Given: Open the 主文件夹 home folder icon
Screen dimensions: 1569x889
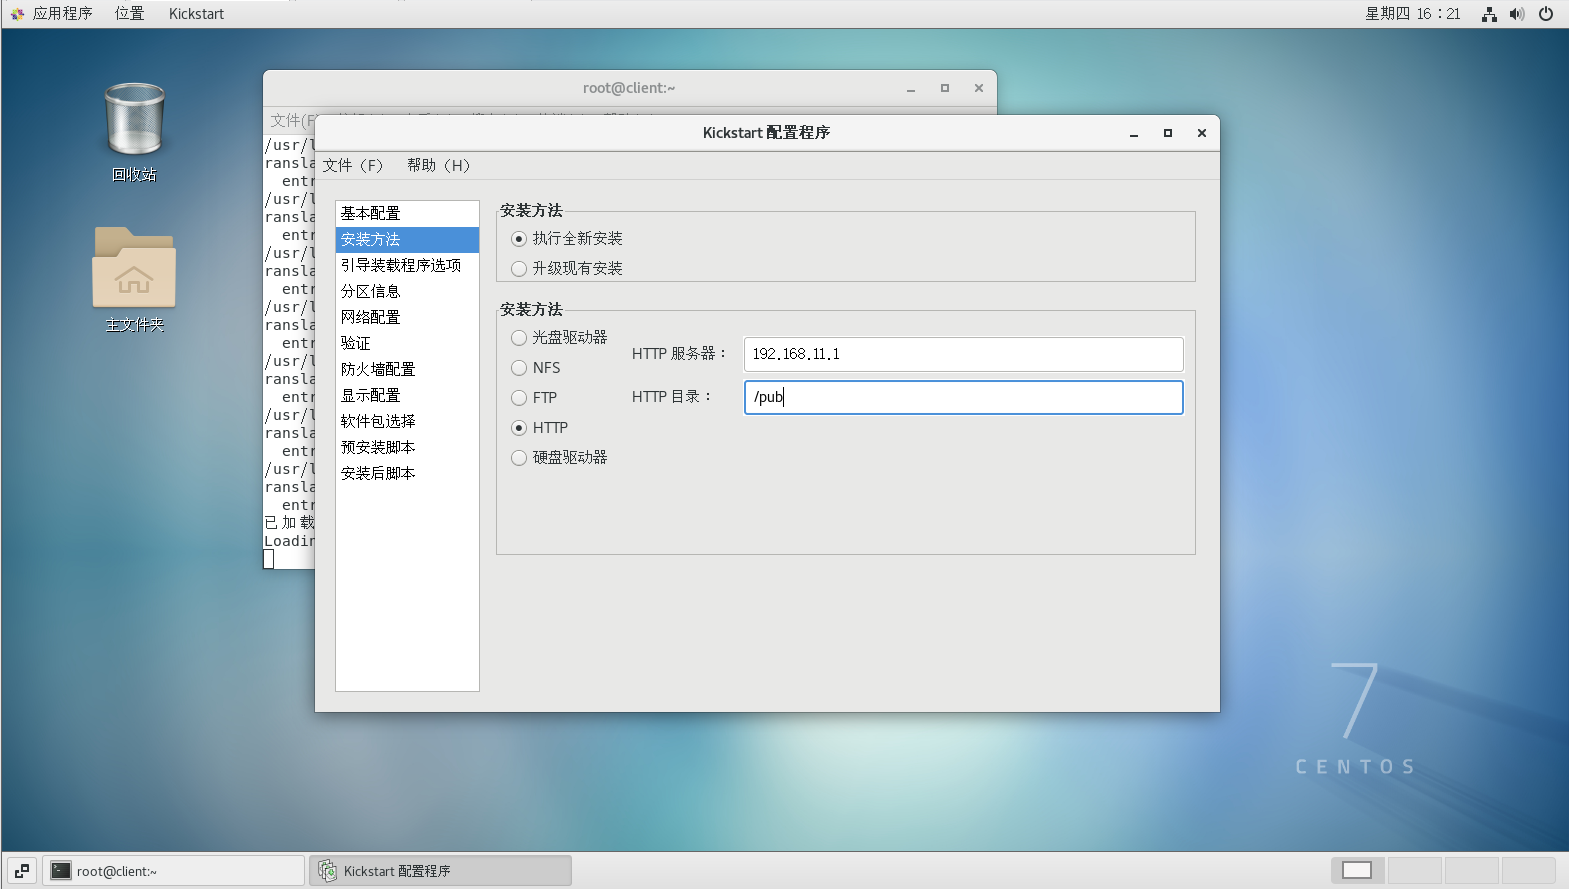Looking at the screenshot, I should [x=134, y=268].
